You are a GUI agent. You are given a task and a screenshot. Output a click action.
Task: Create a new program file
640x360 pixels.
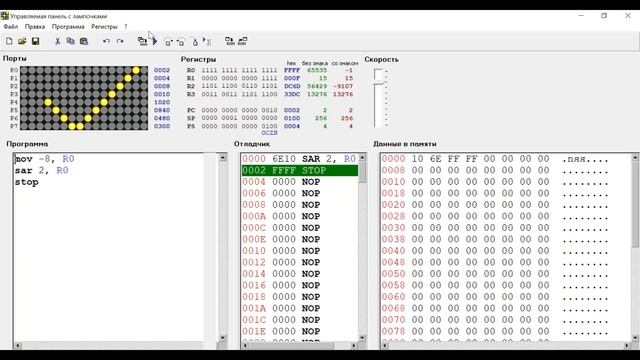point(9,41)
